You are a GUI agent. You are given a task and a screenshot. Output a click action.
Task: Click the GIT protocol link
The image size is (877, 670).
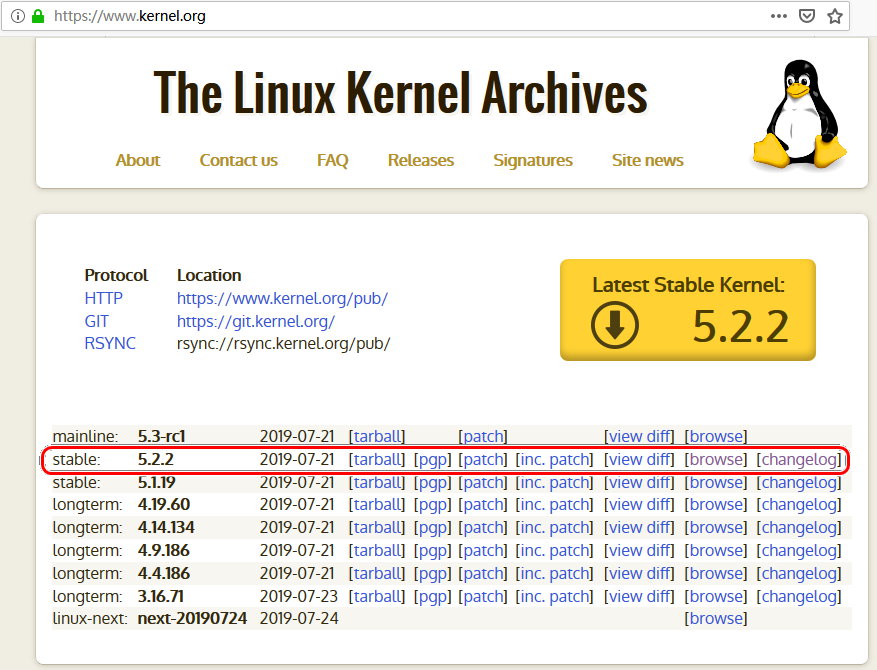(97, 321)
